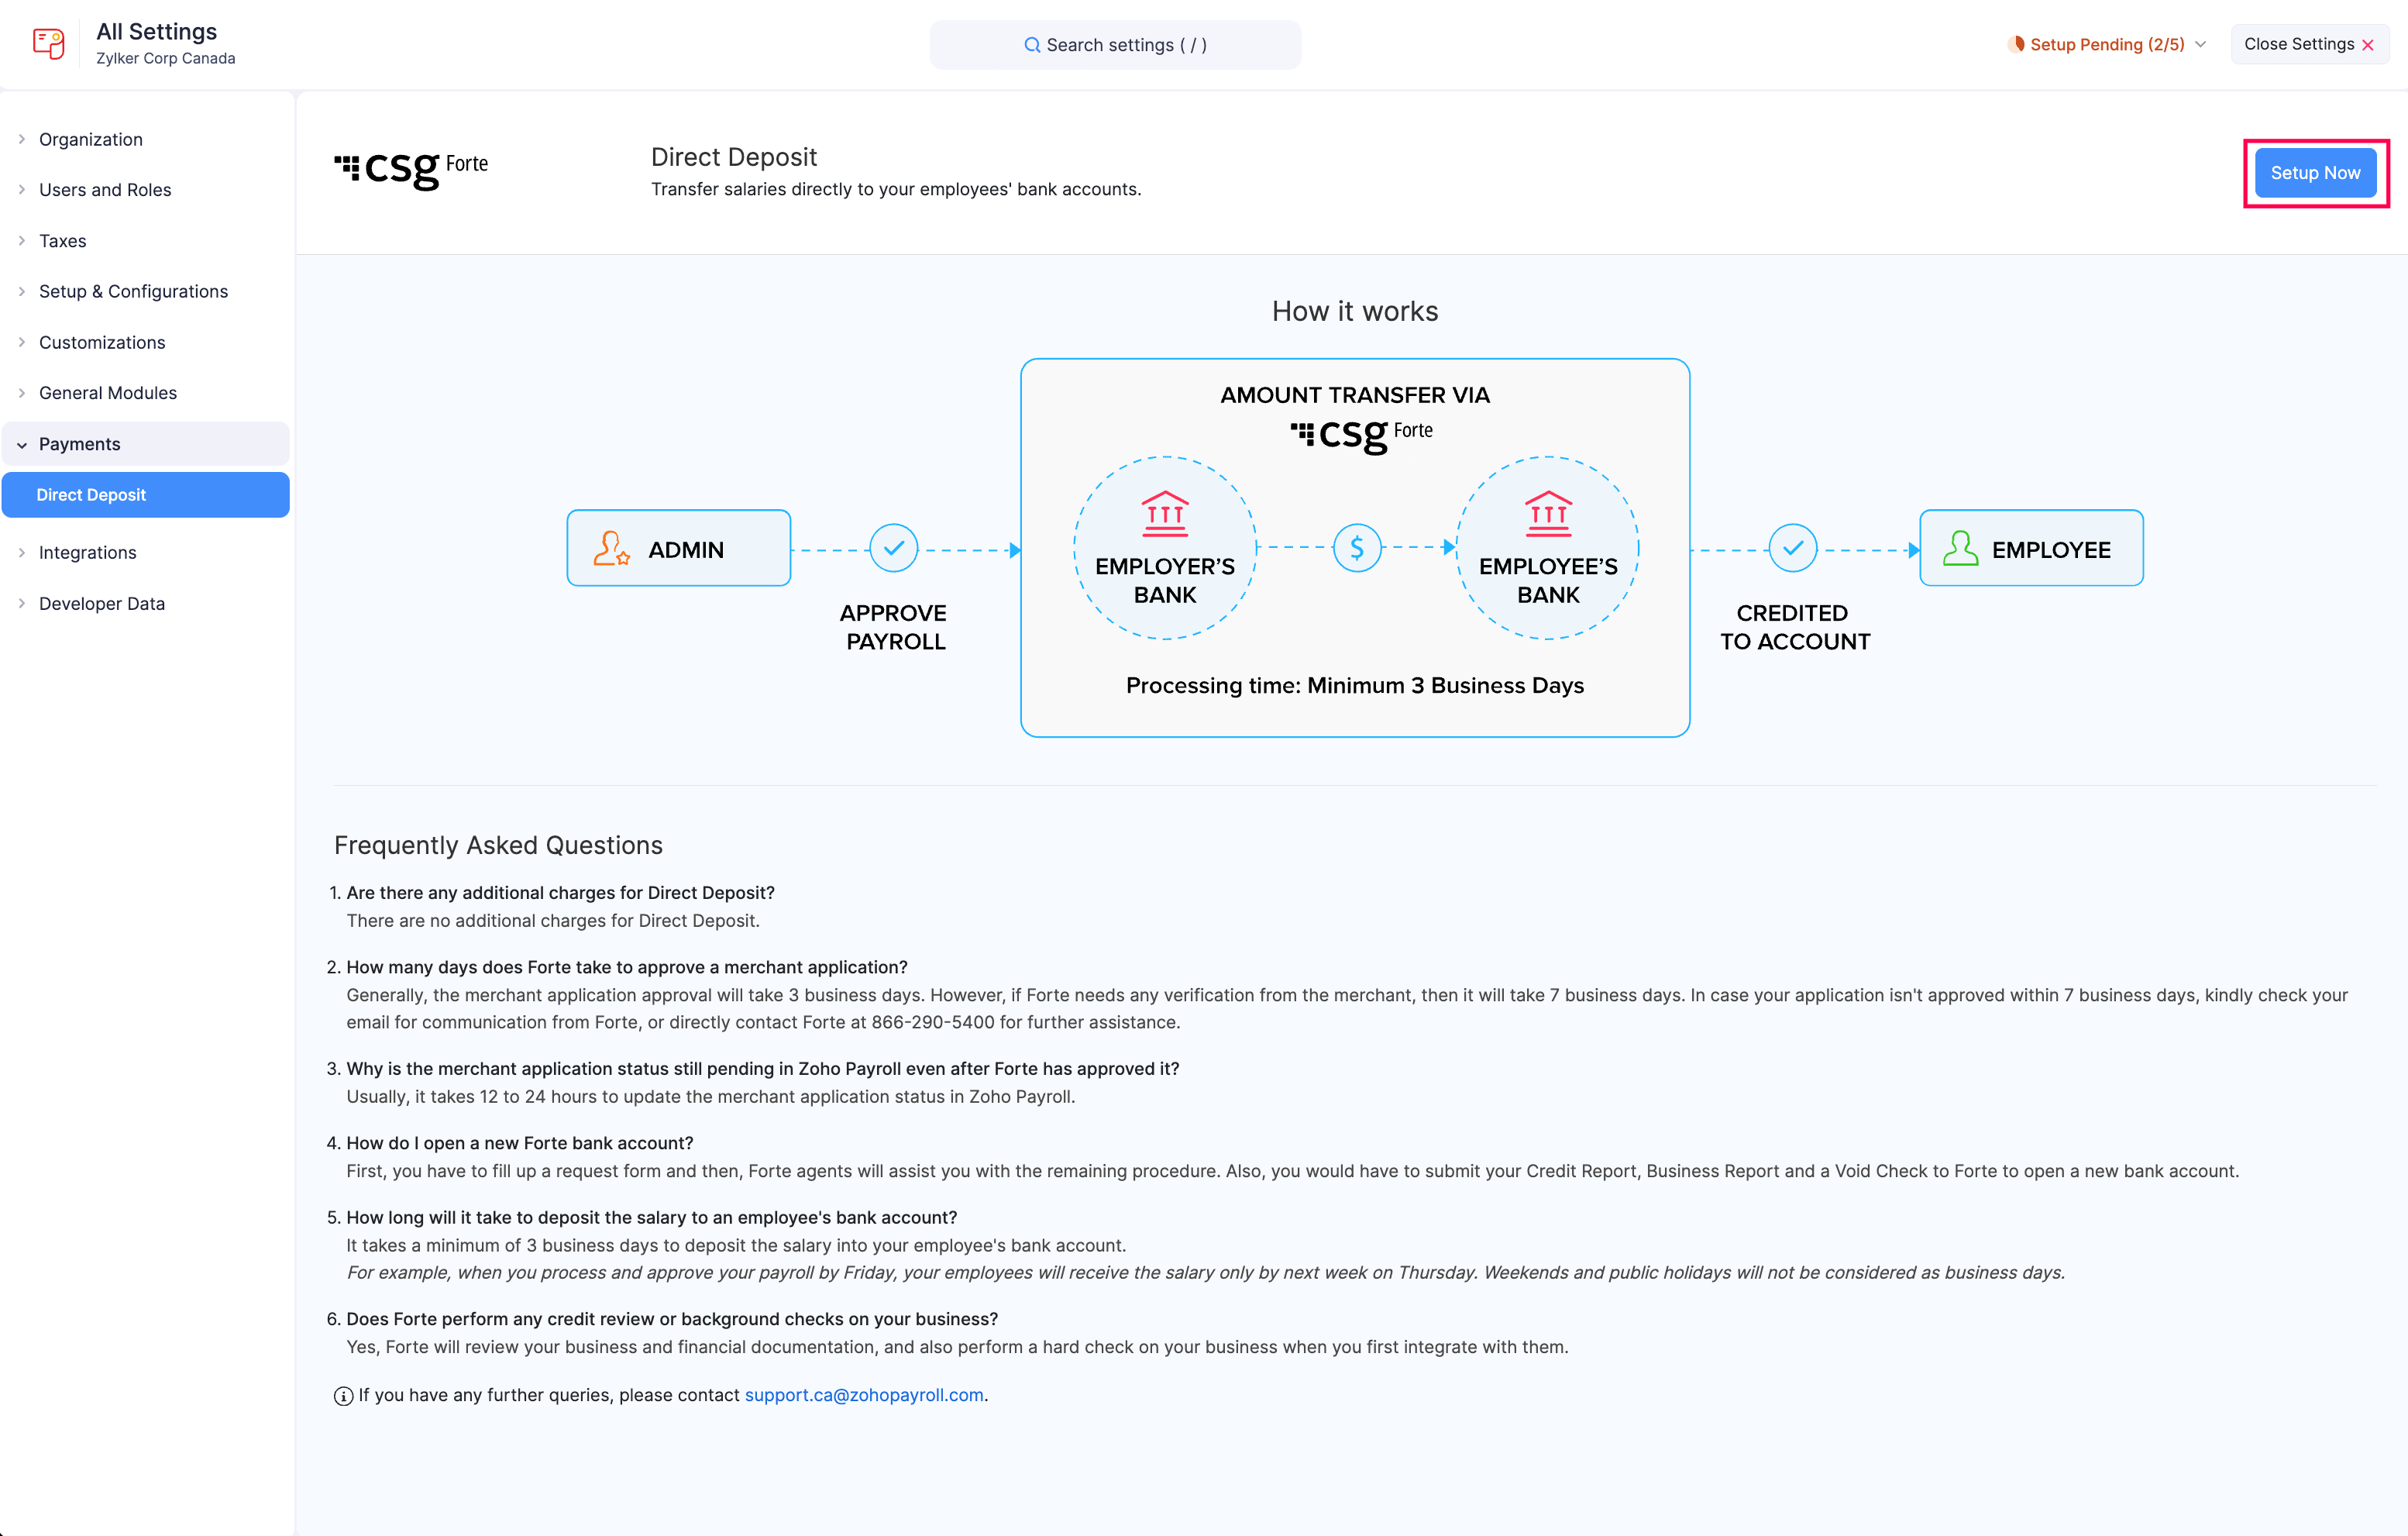Click inside the Search settings field
This screenshot has width=2408, height=1536.
[x=1115, y=44]
